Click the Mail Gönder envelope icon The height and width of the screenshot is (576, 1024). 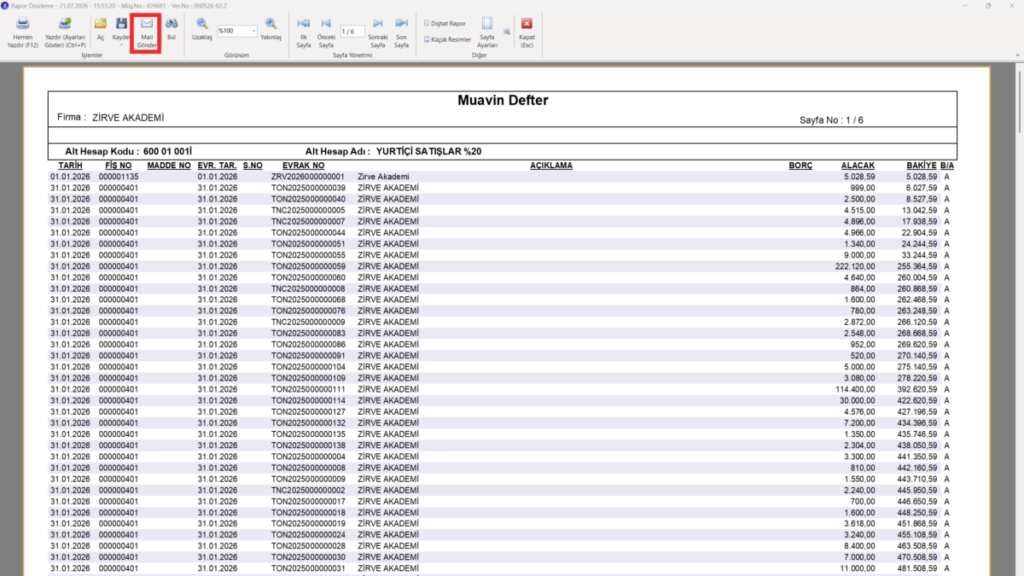(x=146, y=24)
